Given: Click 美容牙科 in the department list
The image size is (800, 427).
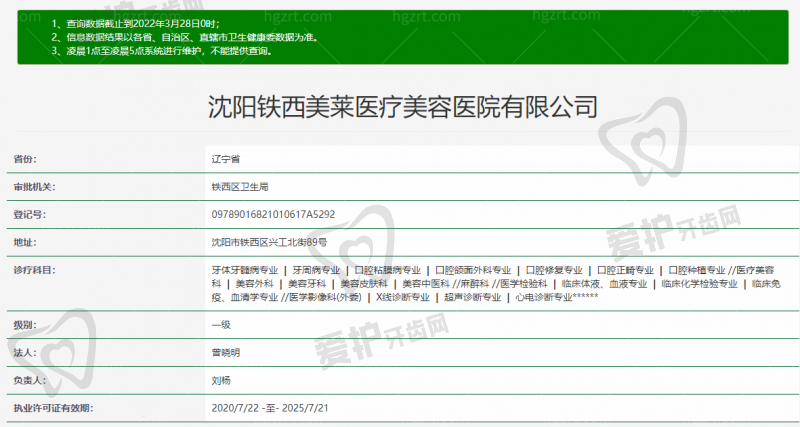Looking at the screenshot, I should (x=307, y=284).
